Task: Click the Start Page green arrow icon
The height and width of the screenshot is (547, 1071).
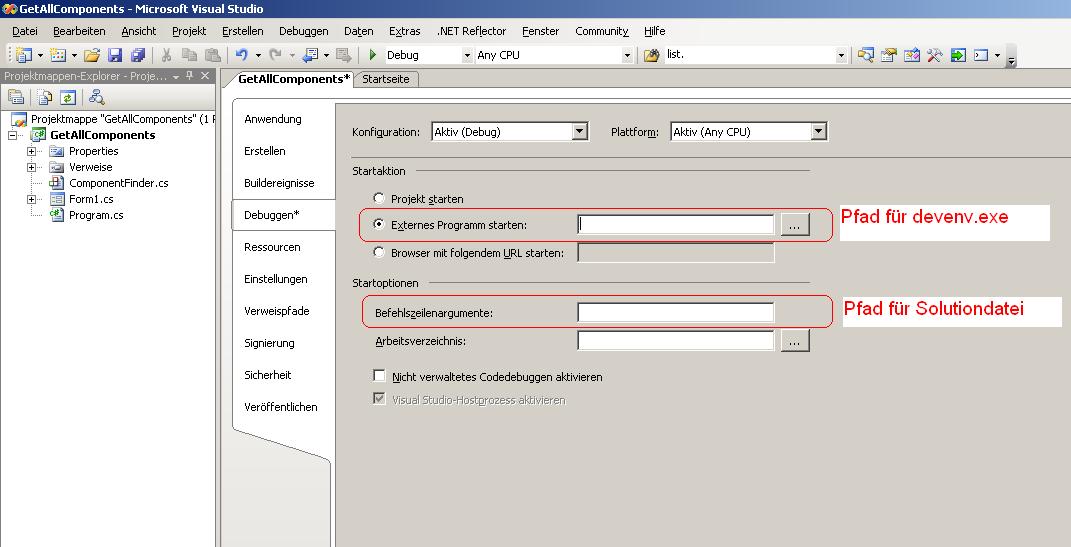Action: (x=958, y=55)
